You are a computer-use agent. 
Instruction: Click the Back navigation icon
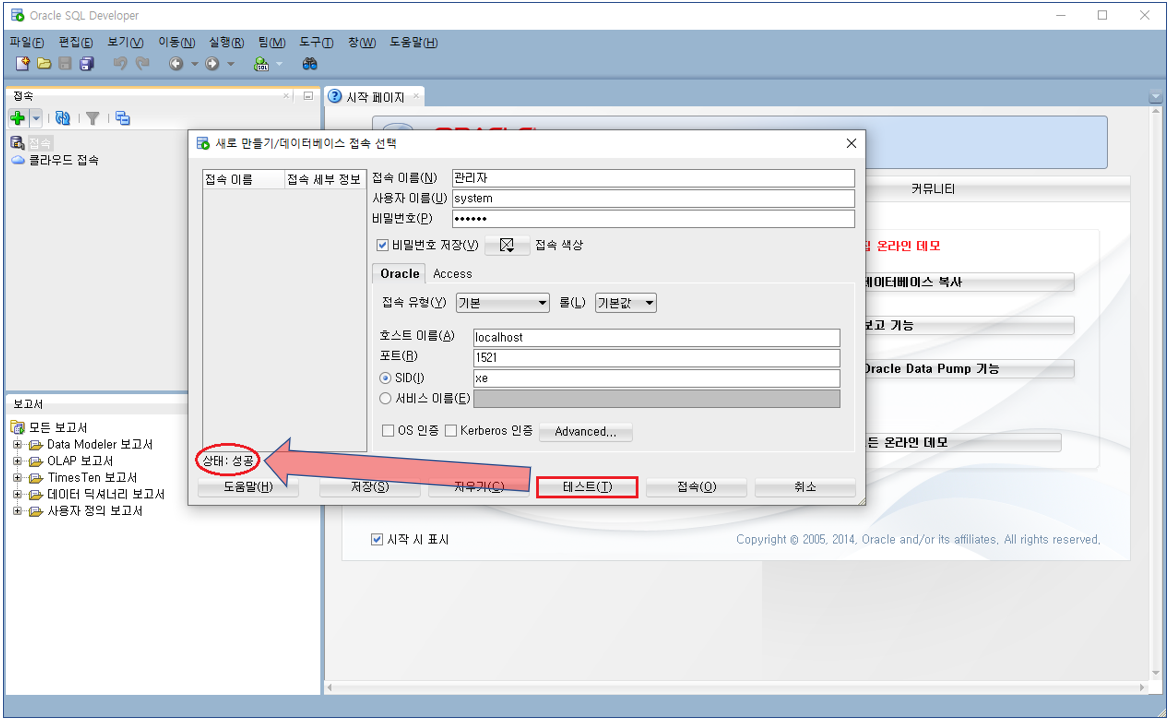pyautogui.click(x=175, y=64)
